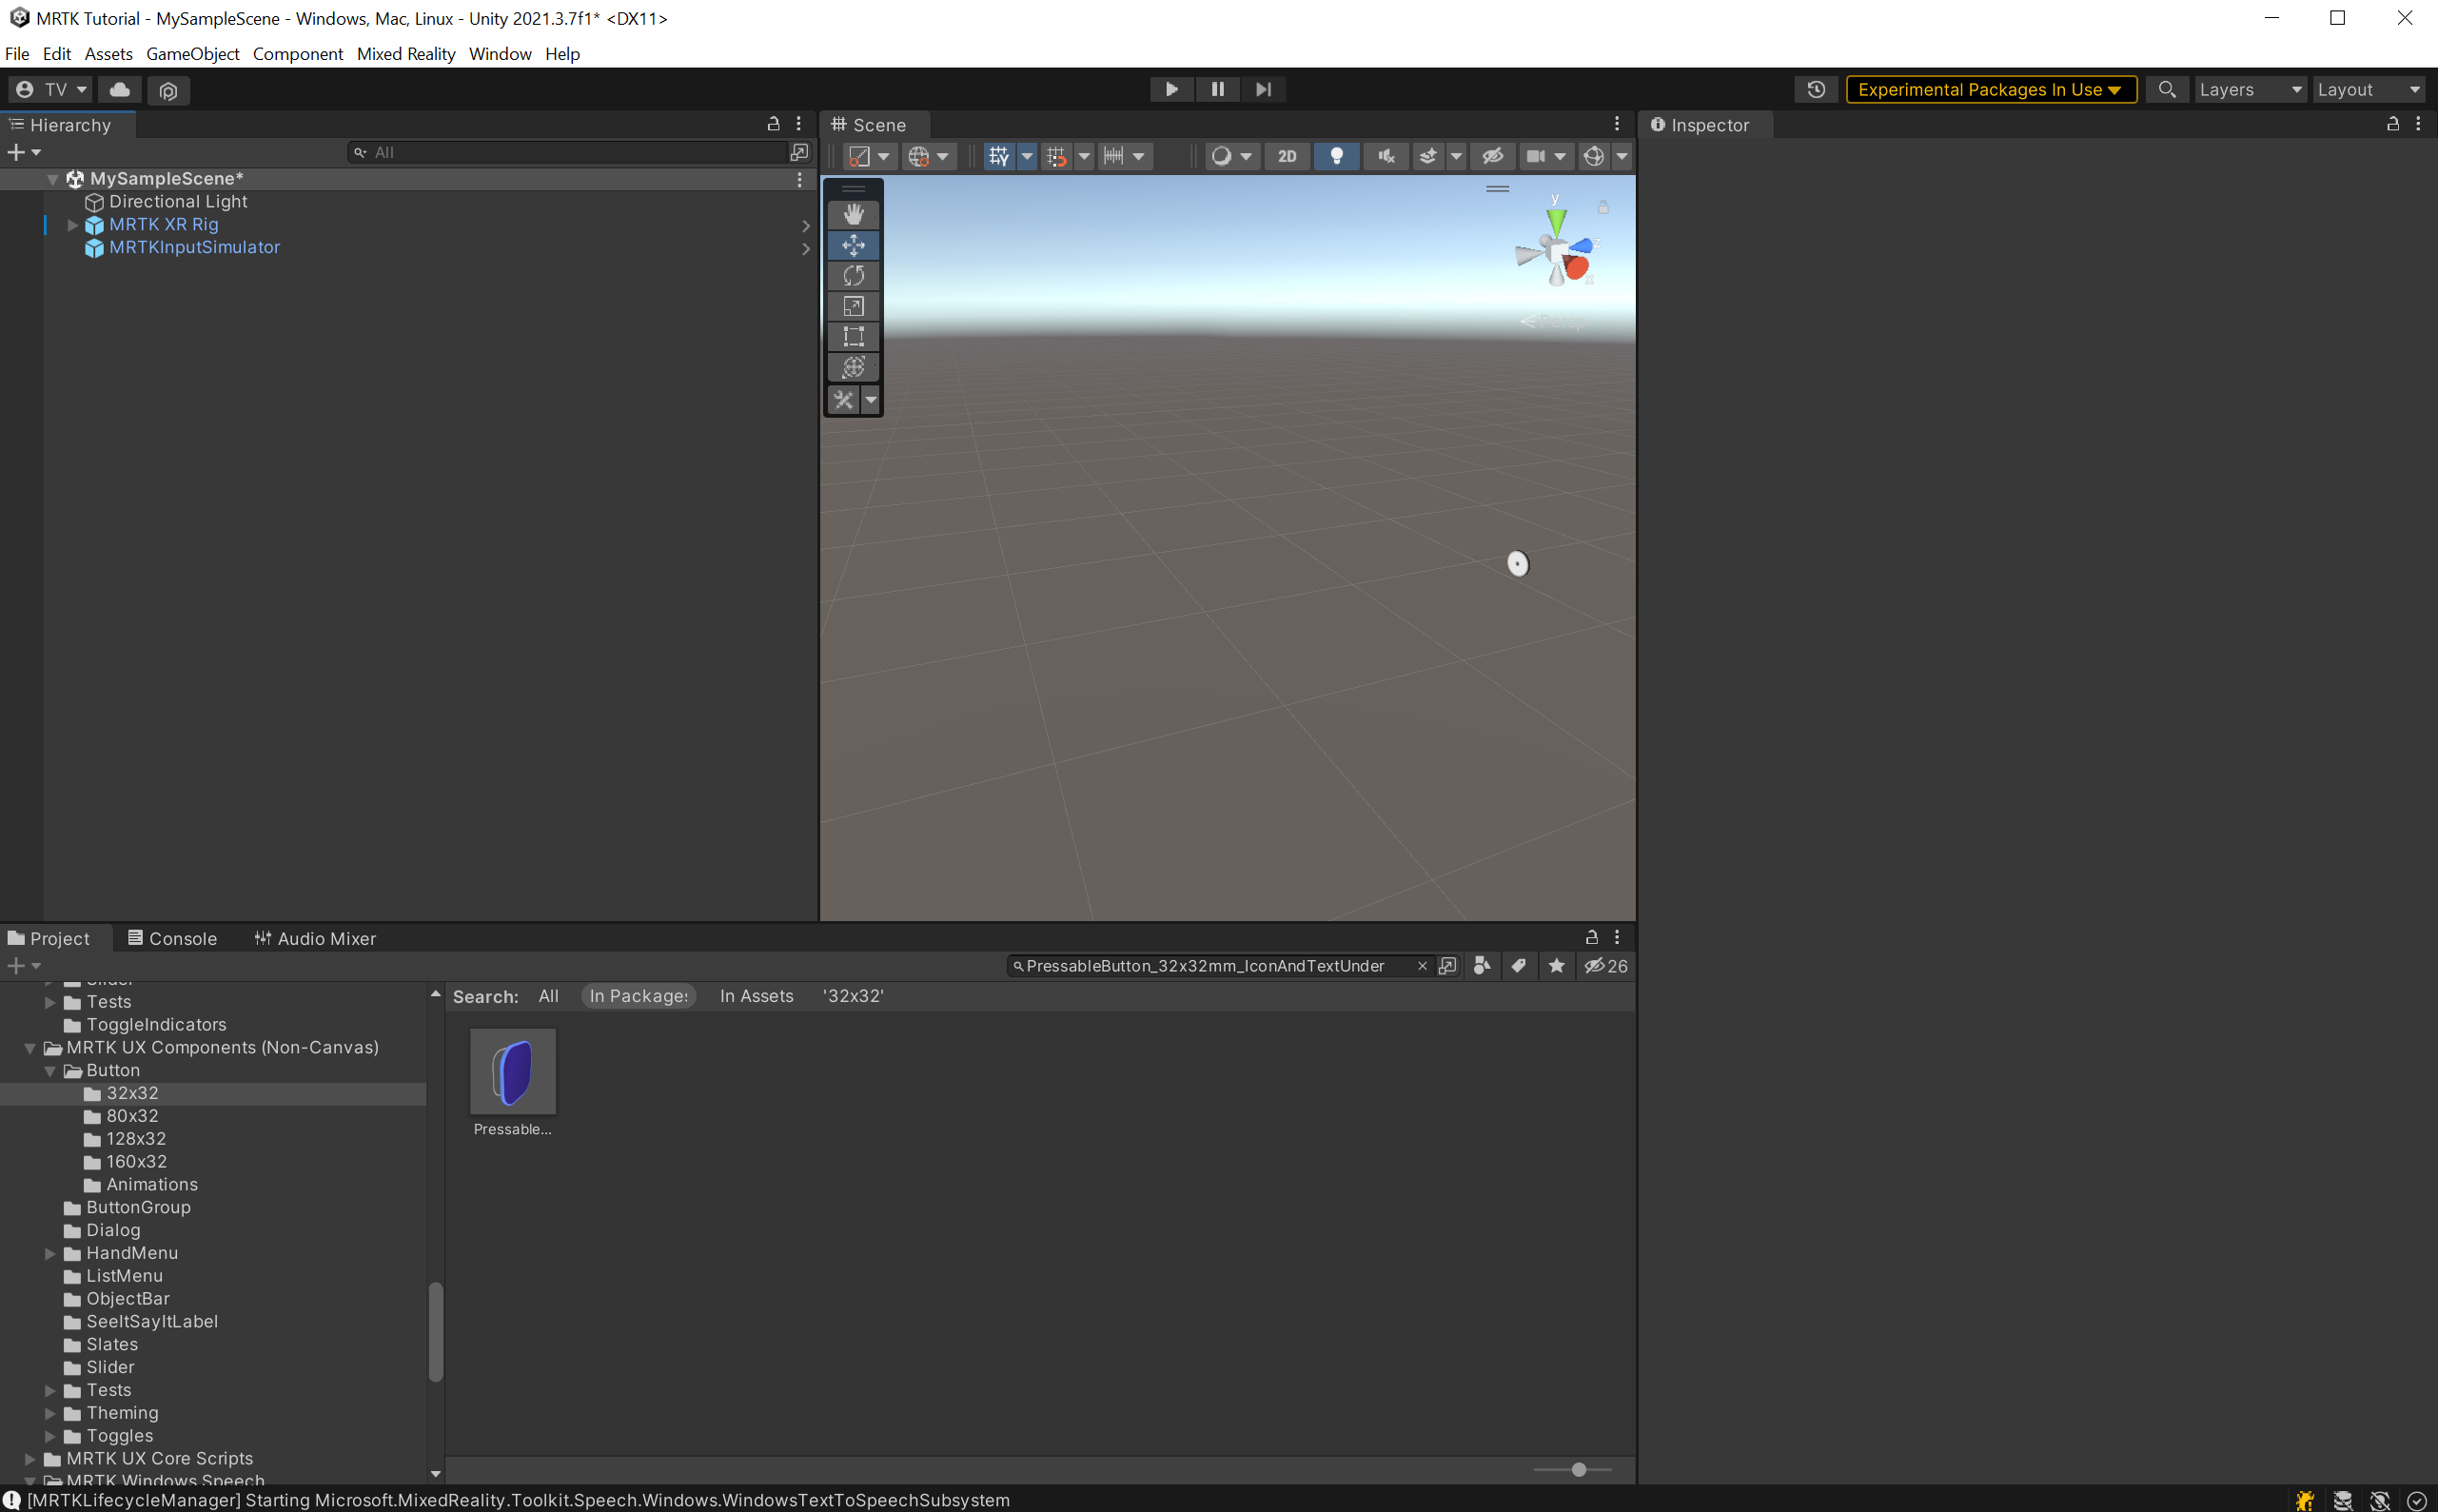Click the In Assets search filter

coord(756,996)
